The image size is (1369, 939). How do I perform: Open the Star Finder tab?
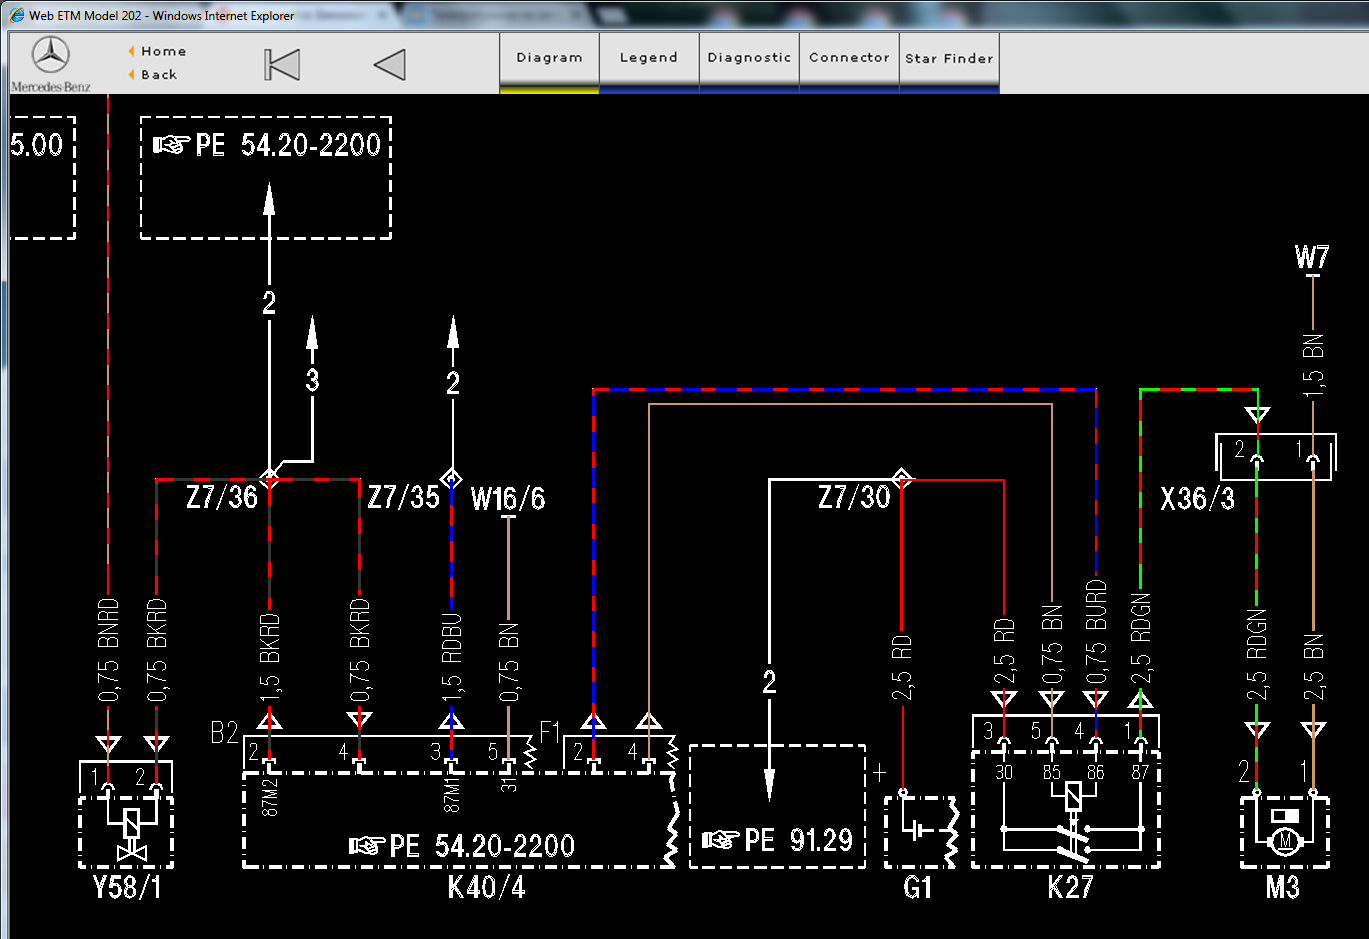[949, 61]
